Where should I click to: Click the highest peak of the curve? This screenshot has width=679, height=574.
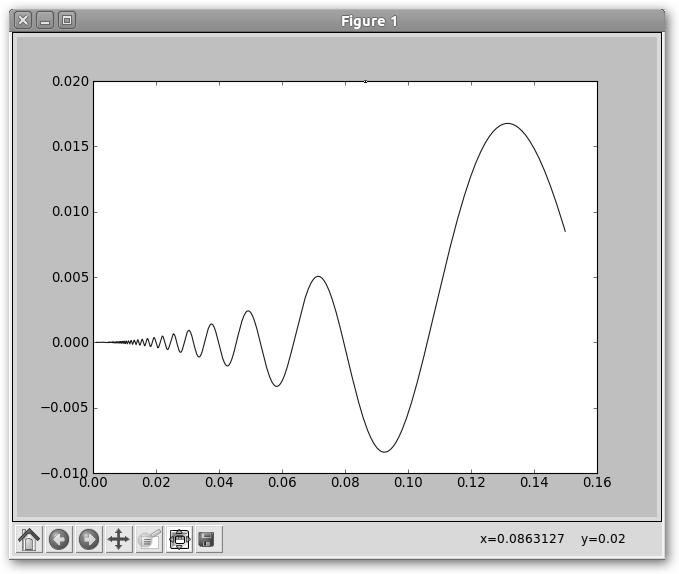[508, 124]
